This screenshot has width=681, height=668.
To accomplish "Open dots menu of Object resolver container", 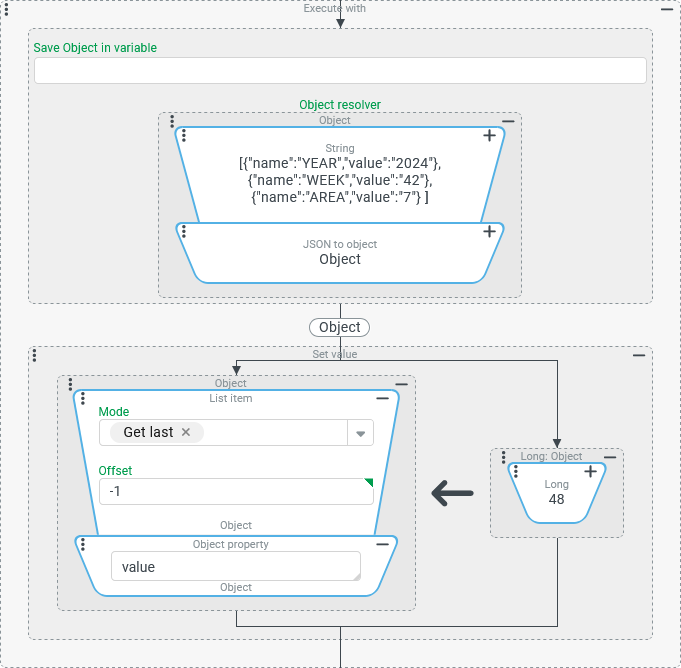I will [172, 121].
